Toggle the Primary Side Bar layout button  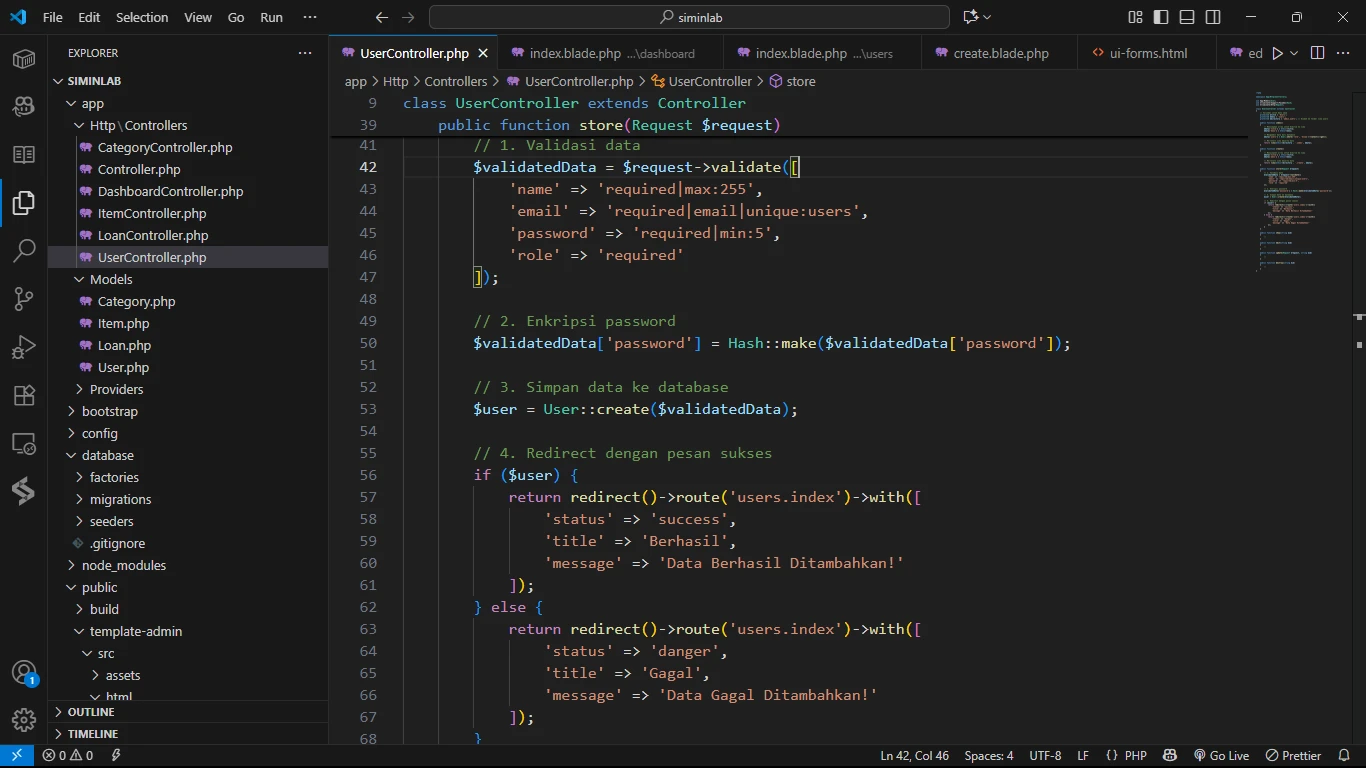[1161, 17]
